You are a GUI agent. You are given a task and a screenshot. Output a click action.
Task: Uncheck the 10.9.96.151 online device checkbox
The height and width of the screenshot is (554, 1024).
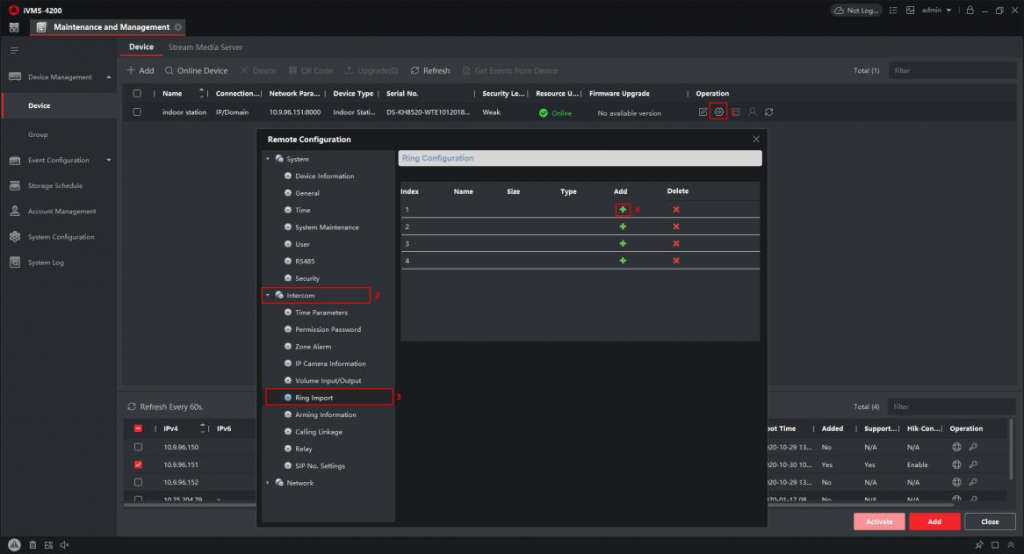[138, 465]
